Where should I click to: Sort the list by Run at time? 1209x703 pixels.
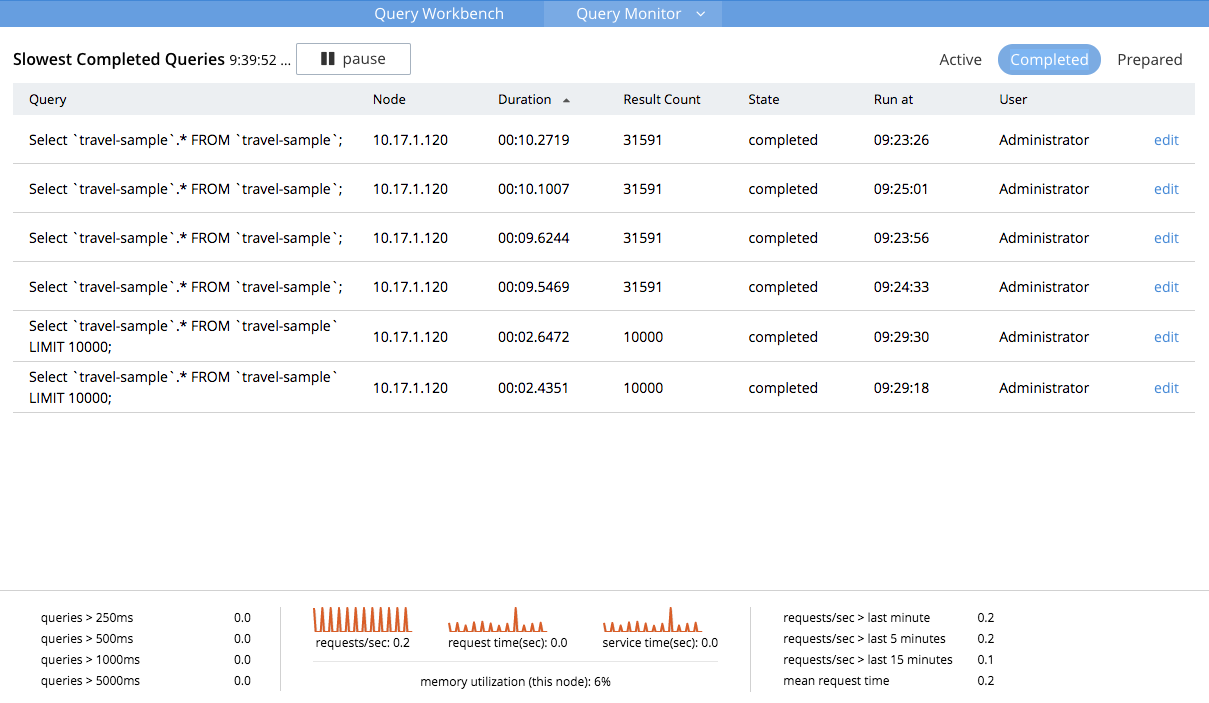[892, 99]
